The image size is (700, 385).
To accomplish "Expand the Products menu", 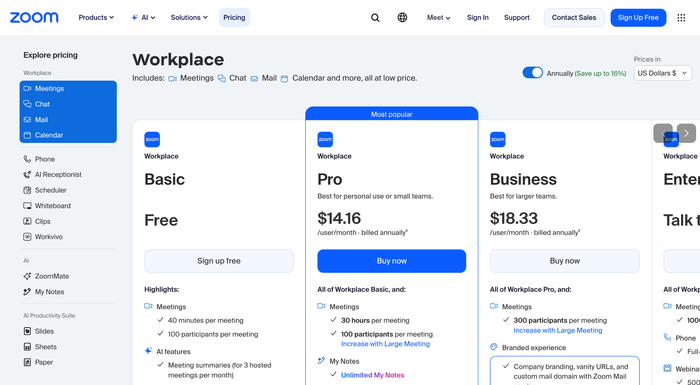I will click(96, 17).
